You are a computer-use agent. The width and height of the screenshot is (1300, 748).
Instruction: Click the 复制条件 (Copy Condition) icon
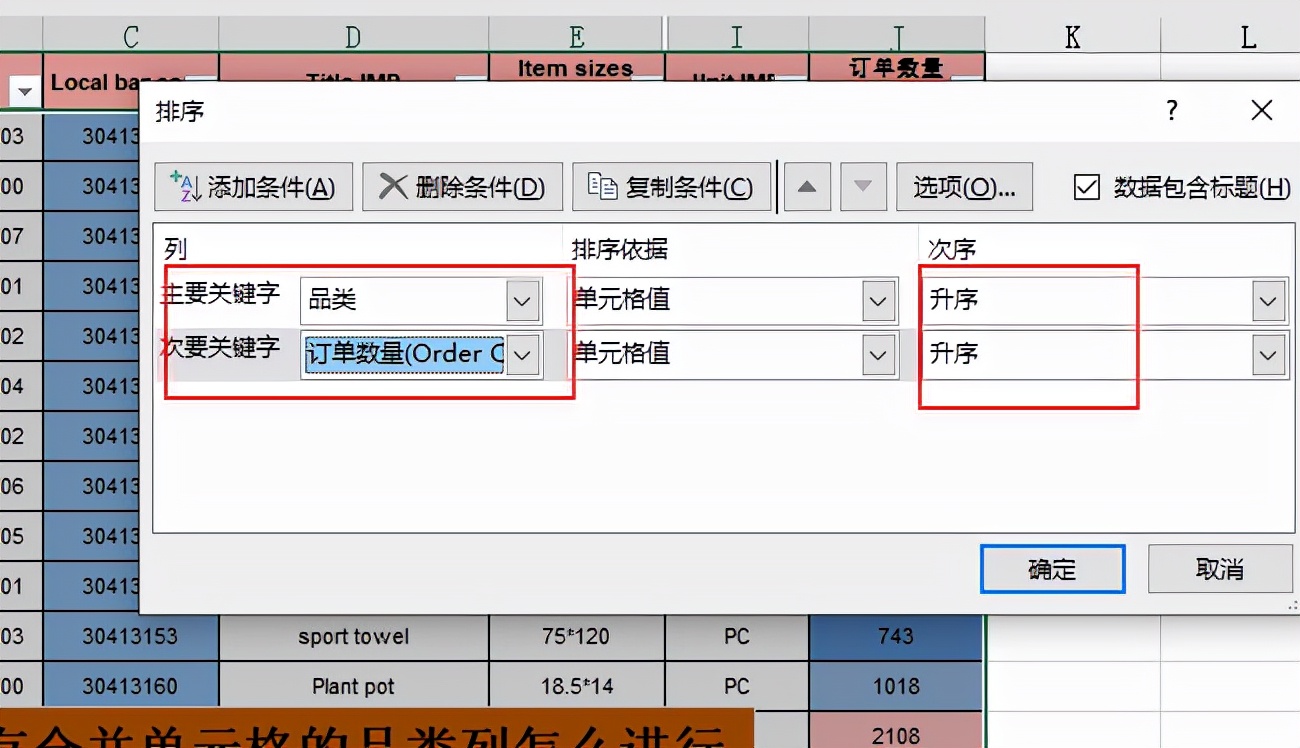point(670,186)
